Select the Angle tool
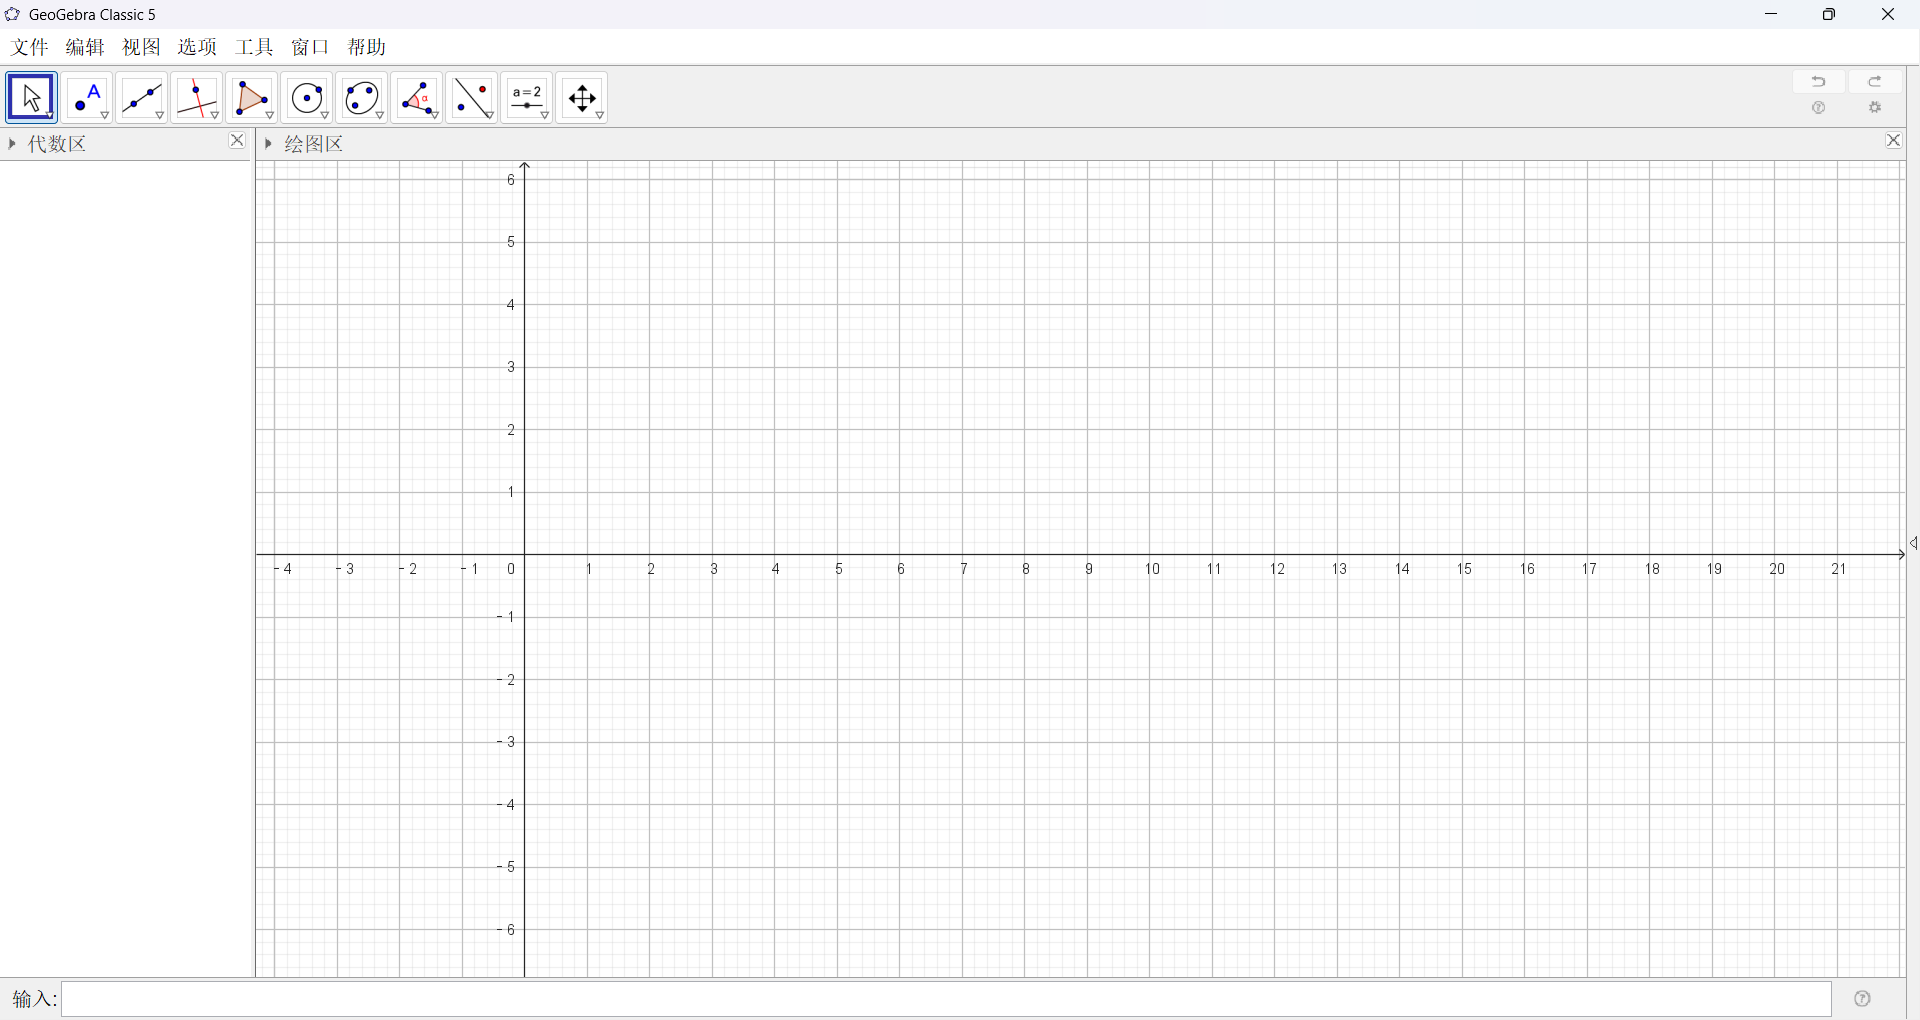 pyautogui.click(x=417, y=98)
